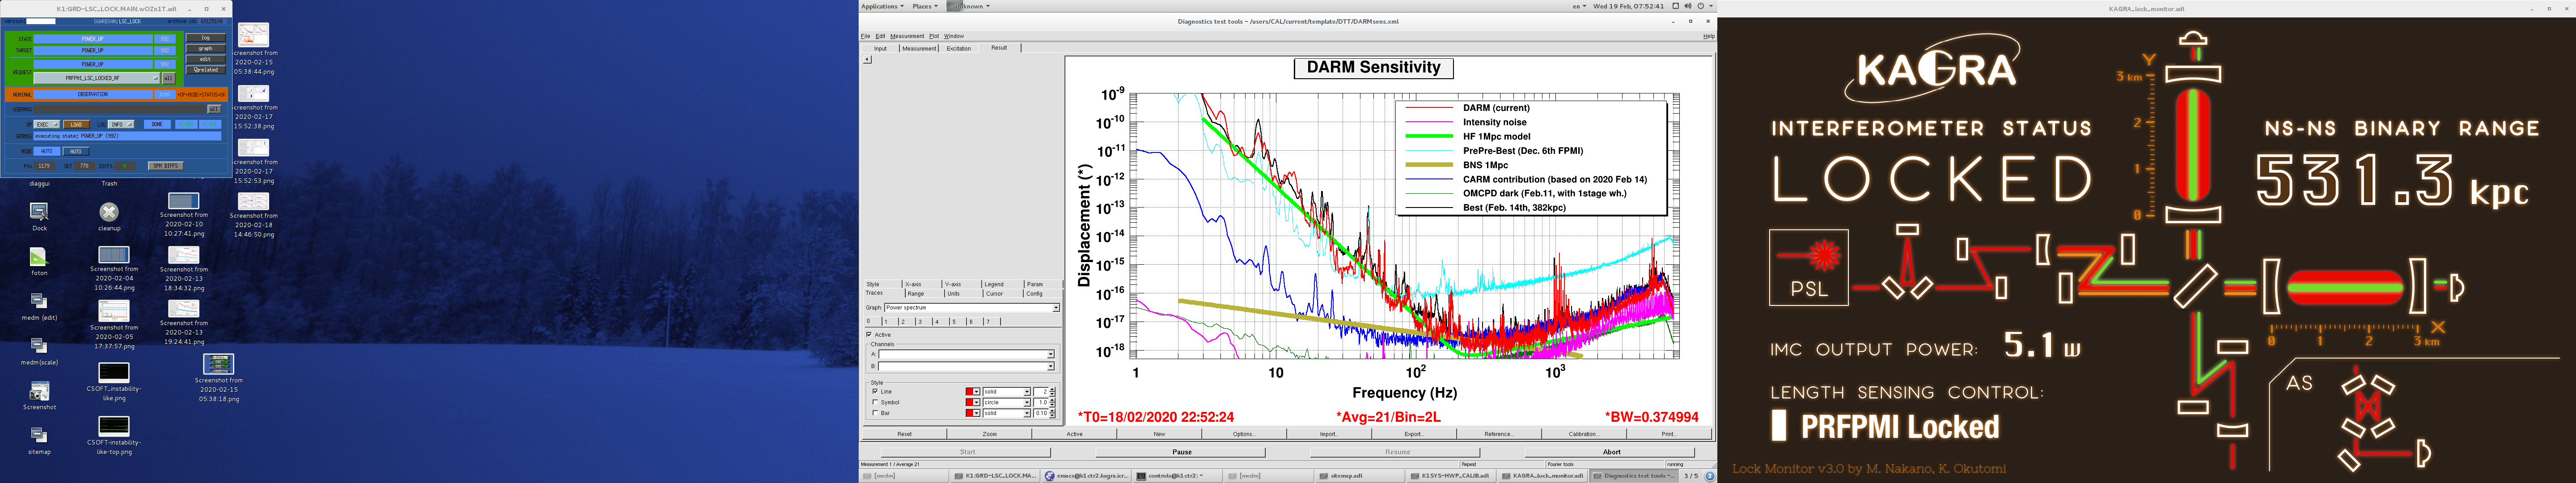Click the Abort button

point(1611,452)
